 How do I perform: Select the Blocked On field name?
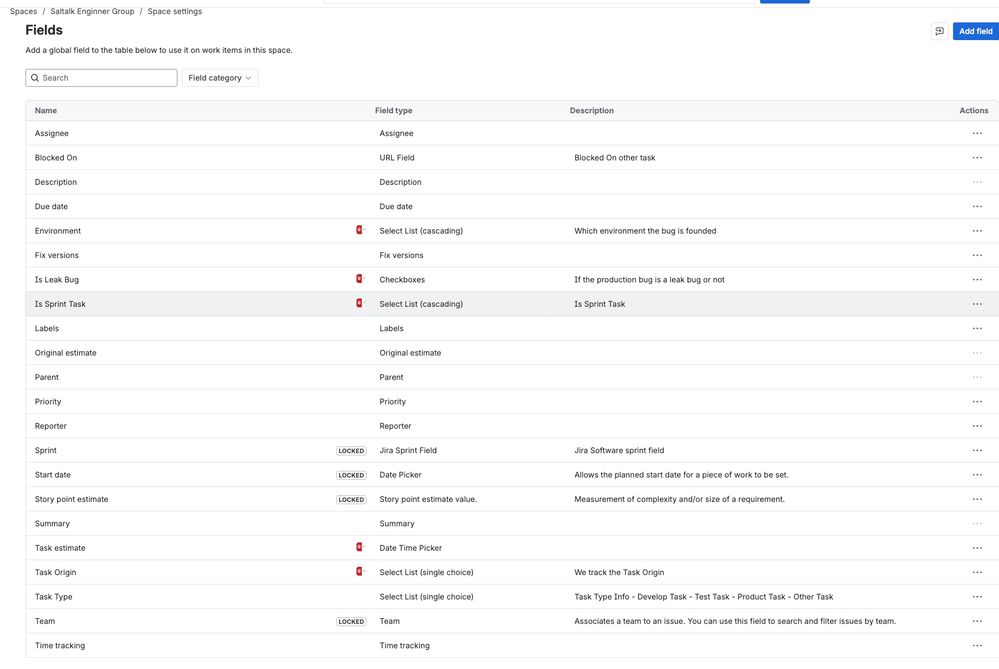(x=56, y=157)
